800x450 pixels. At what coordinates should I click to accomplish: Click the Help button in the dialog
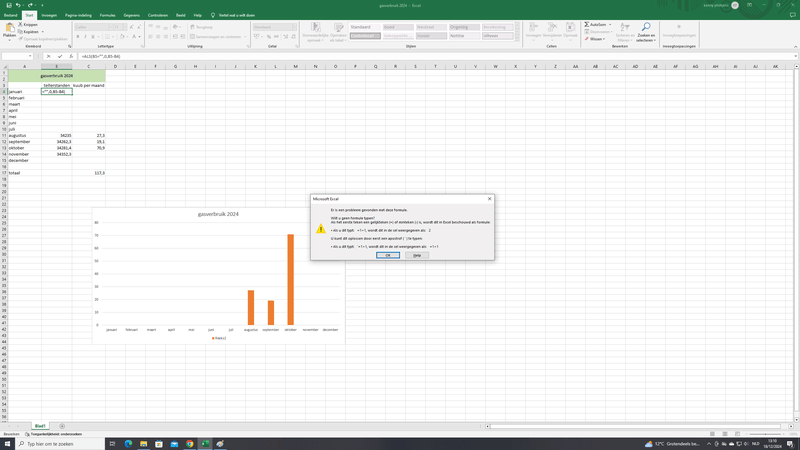417,255
